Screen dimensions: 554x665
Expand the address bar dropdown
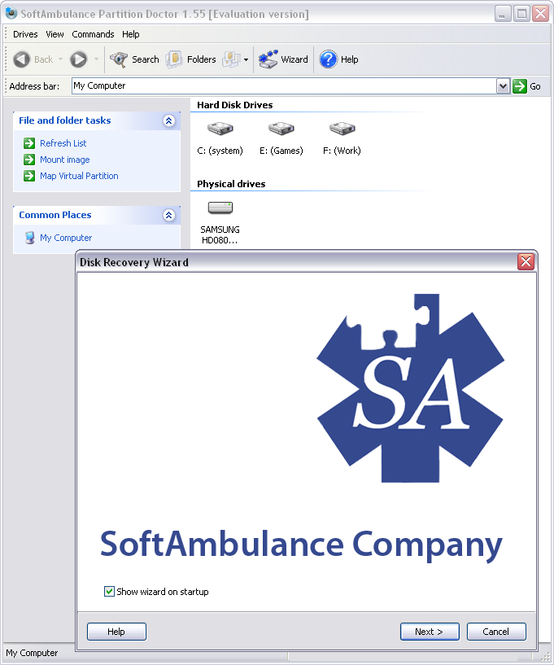tap(503, 86)
